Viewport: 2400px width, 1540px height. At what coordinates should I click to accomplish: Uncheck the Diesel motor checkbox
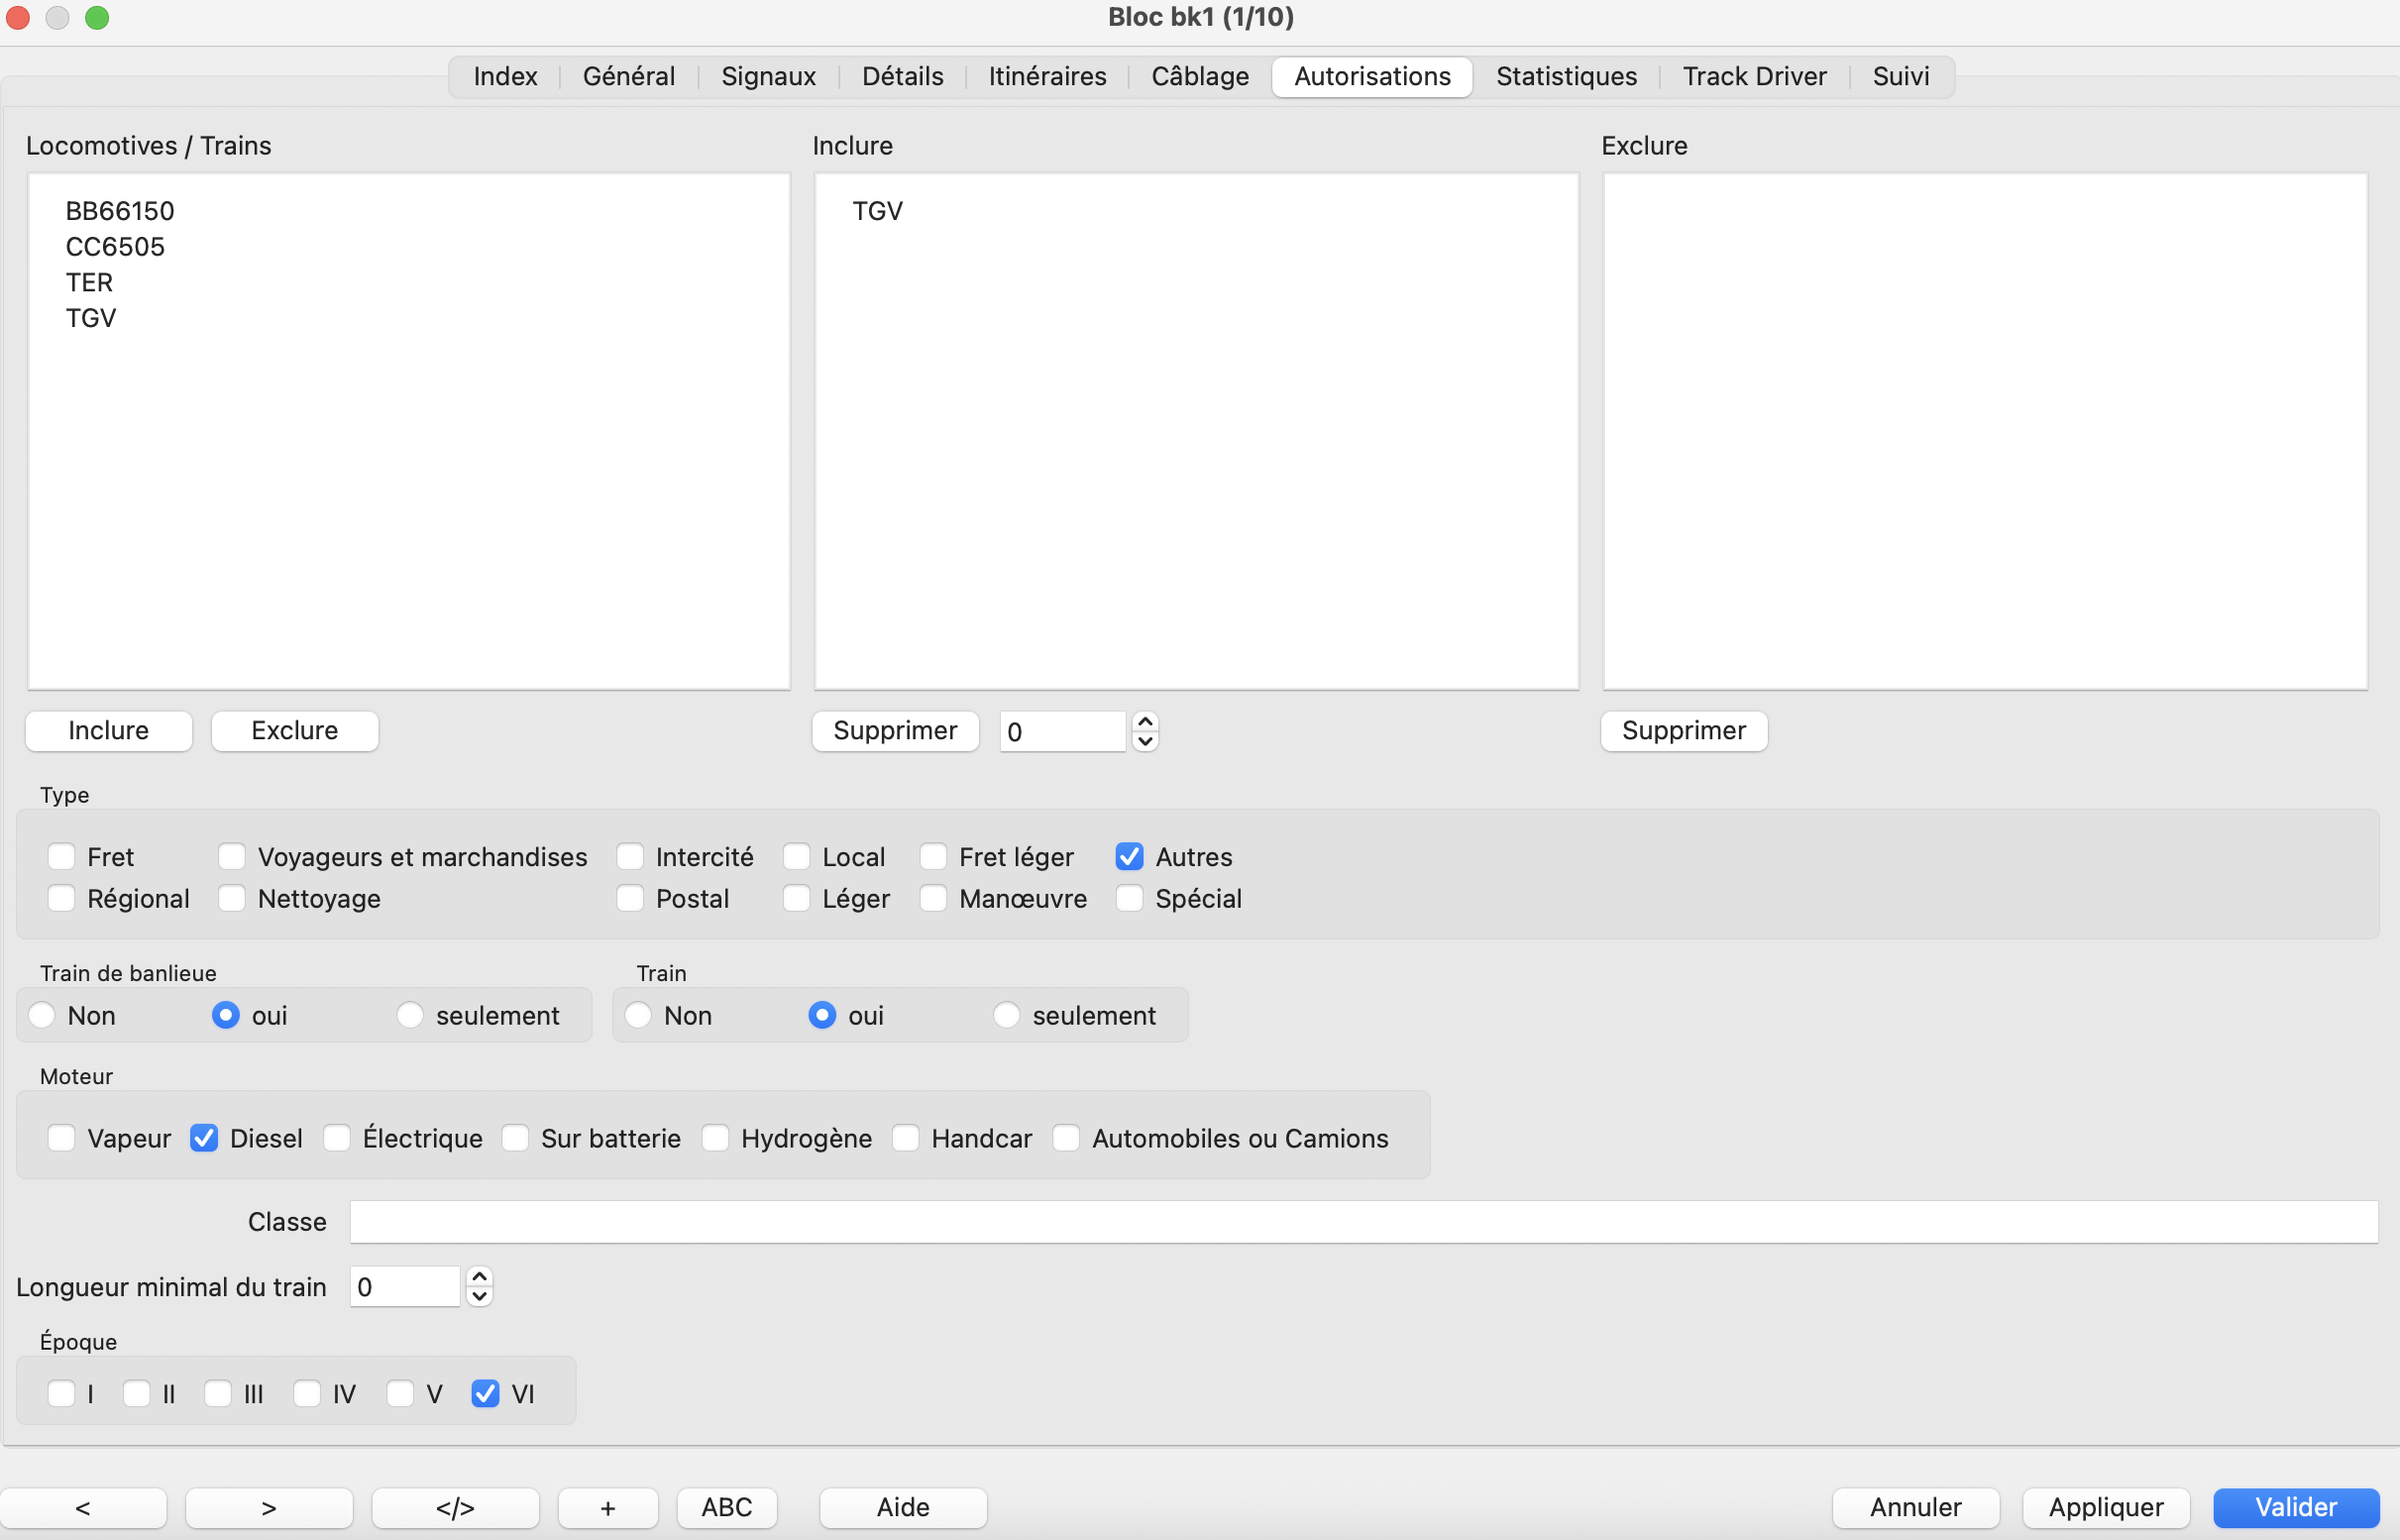204,1138
